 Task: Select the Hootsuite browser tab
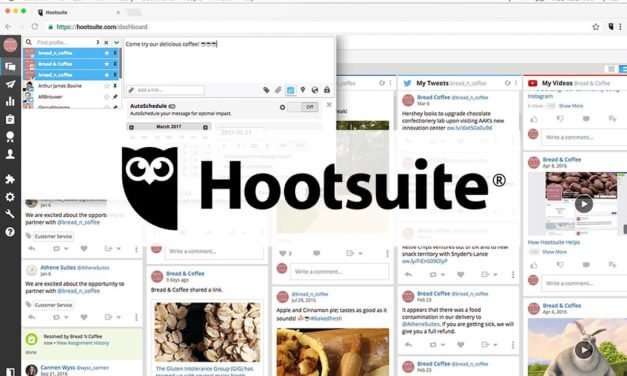point(79,12)
